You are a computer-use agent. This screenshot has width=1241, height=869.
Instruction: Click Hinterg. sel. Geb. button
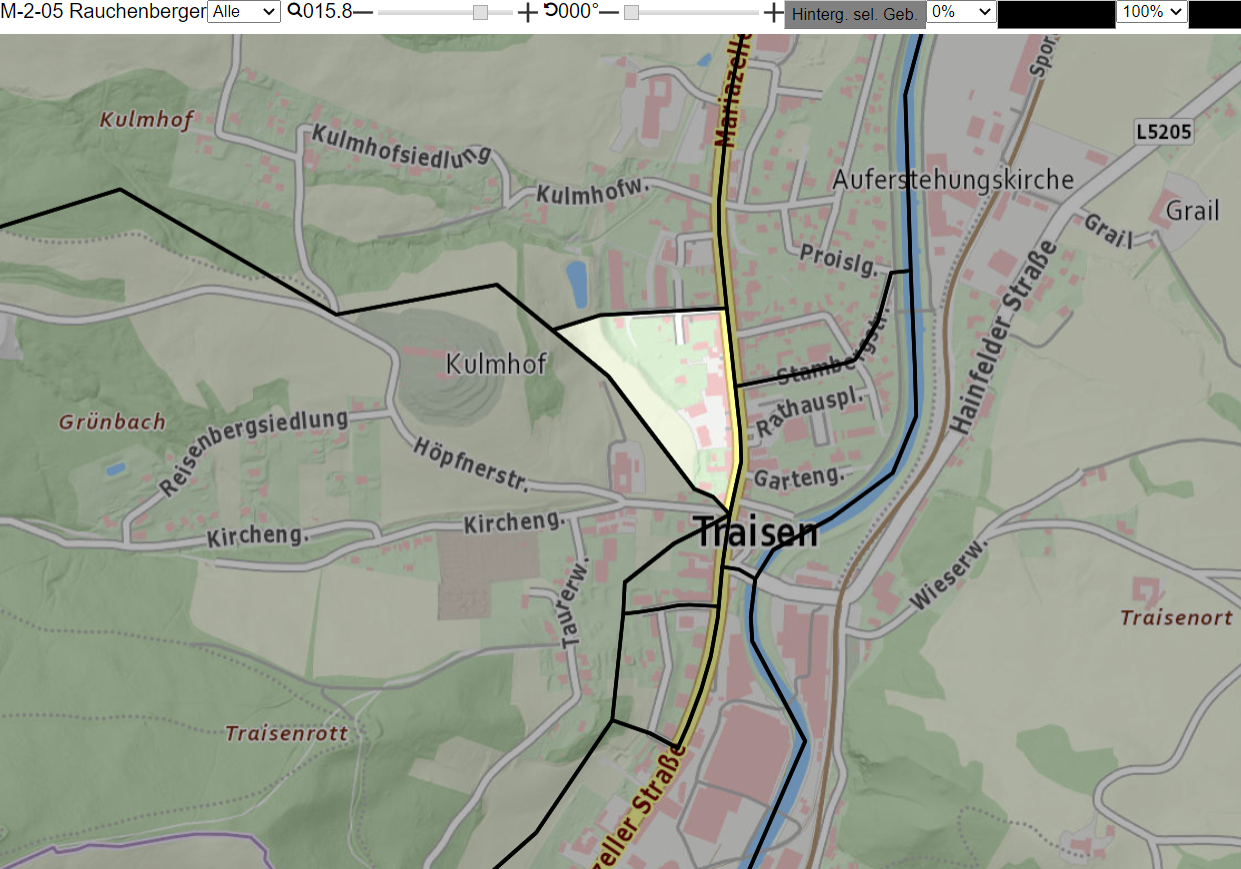coord(855,14)
